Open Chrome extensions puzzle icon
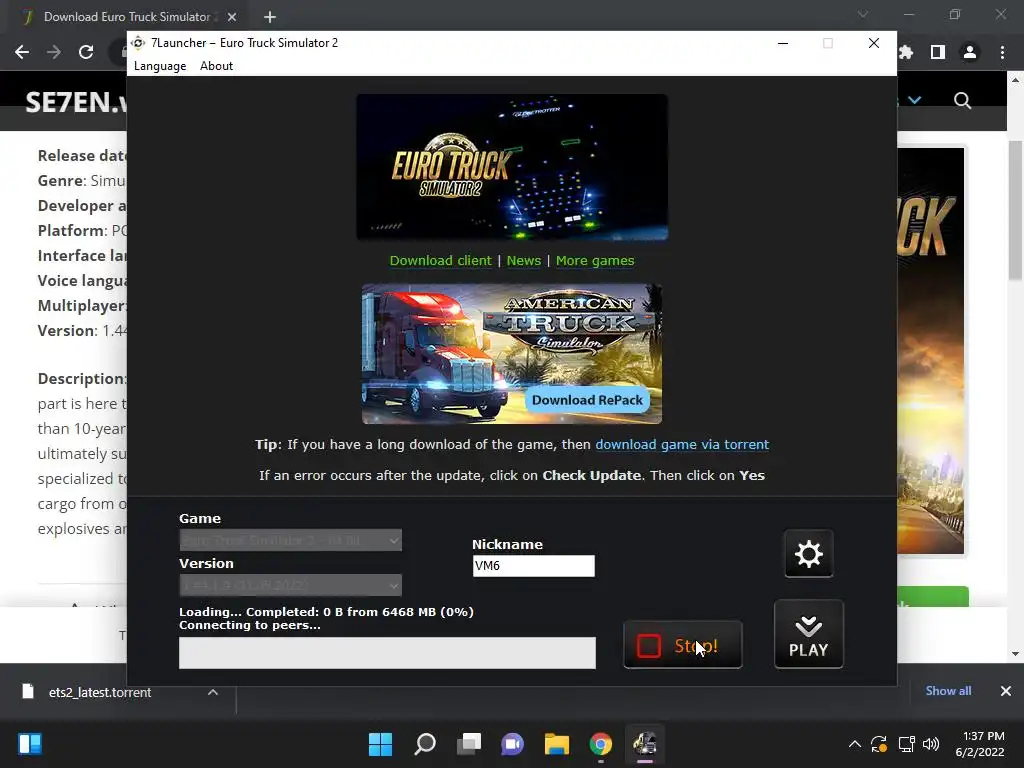The height and width of the screenshot is (768, 1024). point(905,52)
